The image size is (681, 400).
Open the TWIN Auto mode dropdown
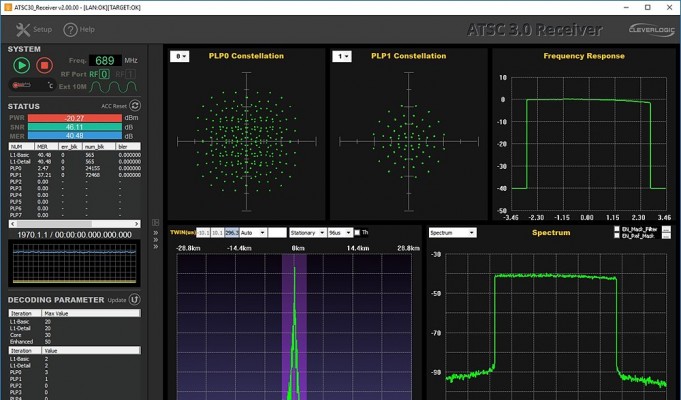tap(253, 233)
